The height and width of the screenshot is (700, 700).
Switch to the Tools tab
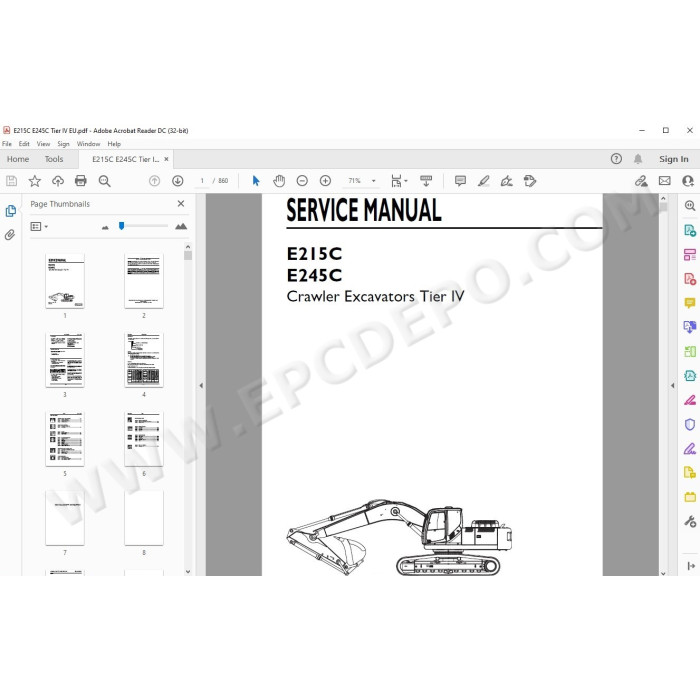click(x=54, y=159)
